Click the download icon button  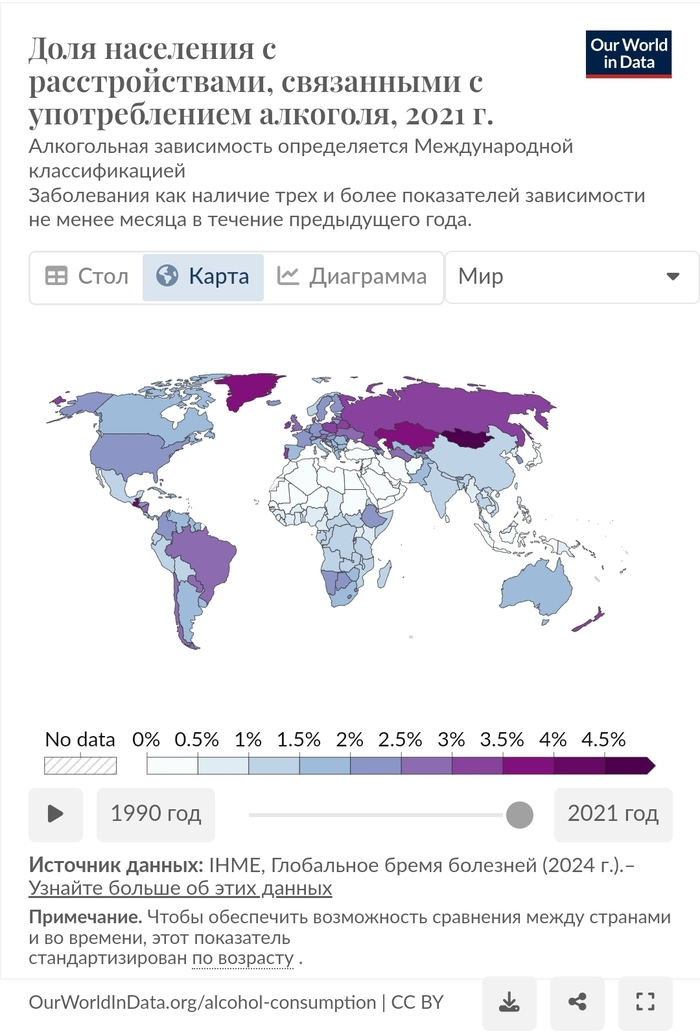click(x=510, y=1003)
